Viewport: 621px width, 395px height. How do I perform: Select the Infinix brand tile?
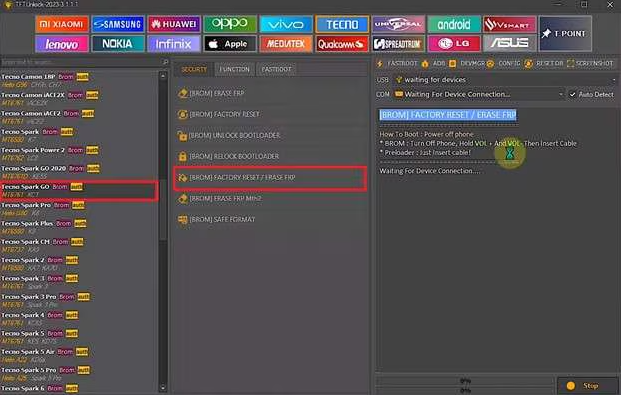pos(174,44)
